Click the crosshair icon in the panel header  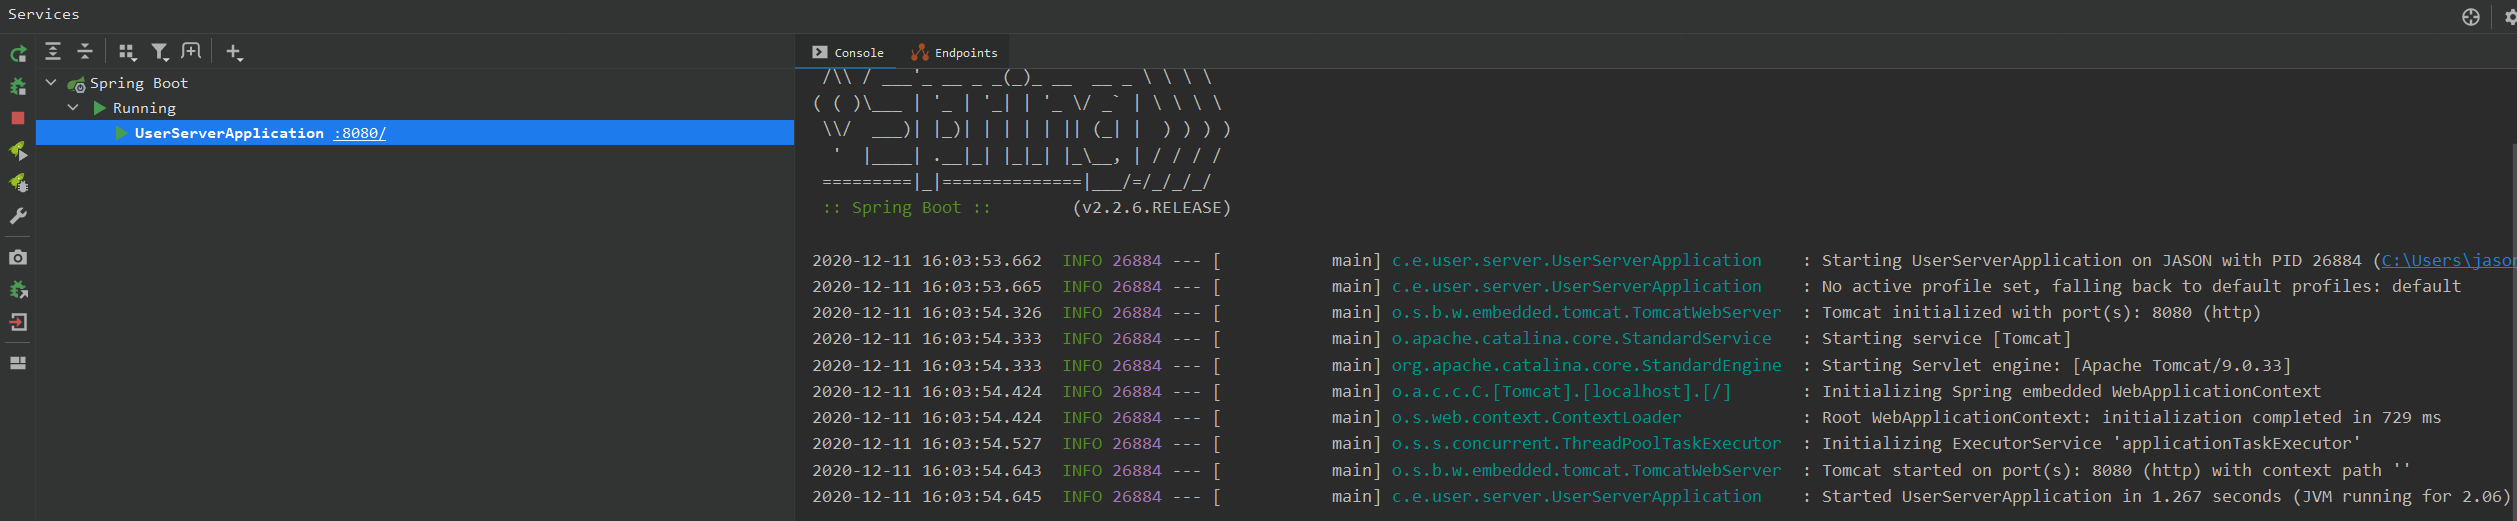click(x=2470, y=16)
